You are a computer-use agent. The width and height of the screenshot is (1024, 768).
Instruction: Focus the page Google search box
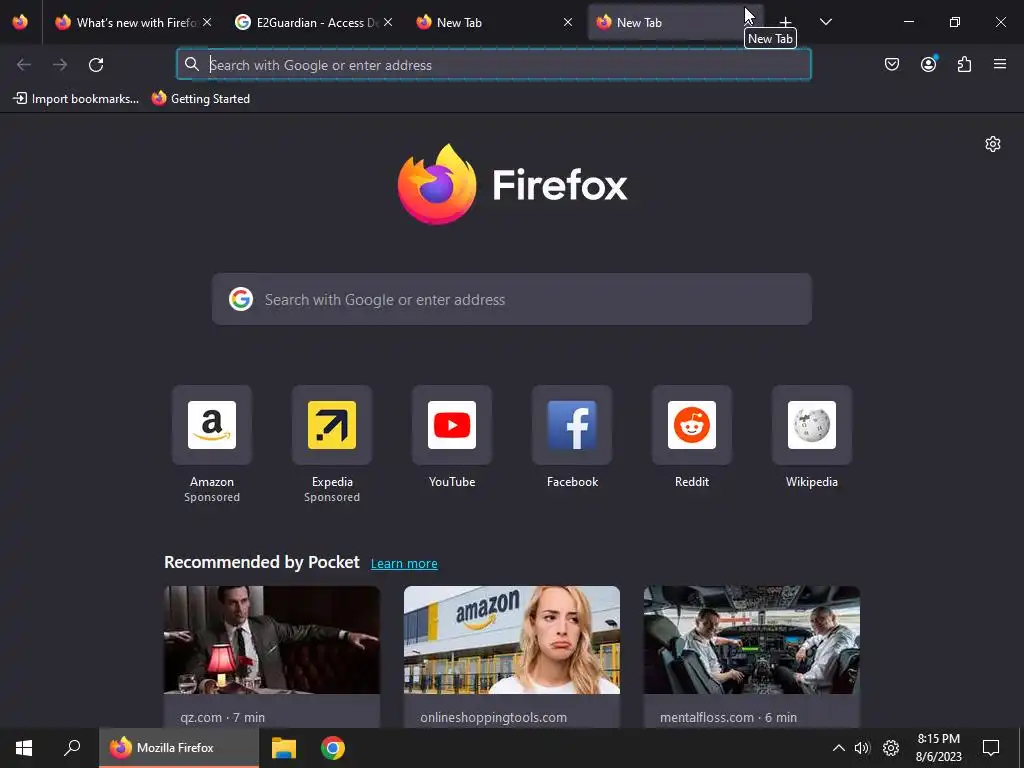pos(512,299)
